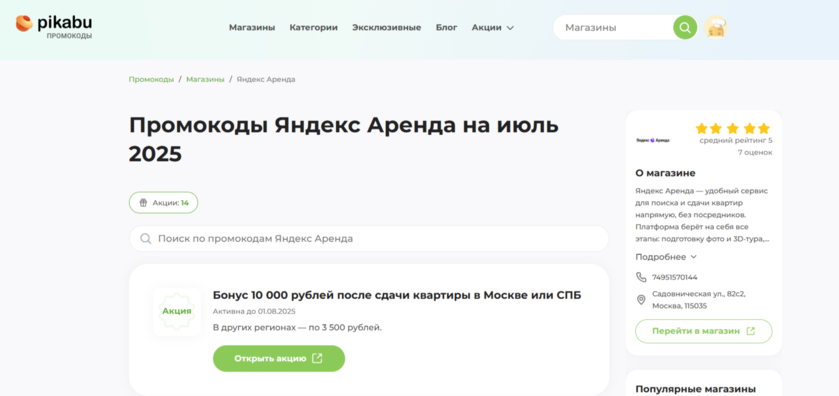Click magnifier icon in promo code search
The height and width of the screenshot is (396, 839).
(146, 238)
